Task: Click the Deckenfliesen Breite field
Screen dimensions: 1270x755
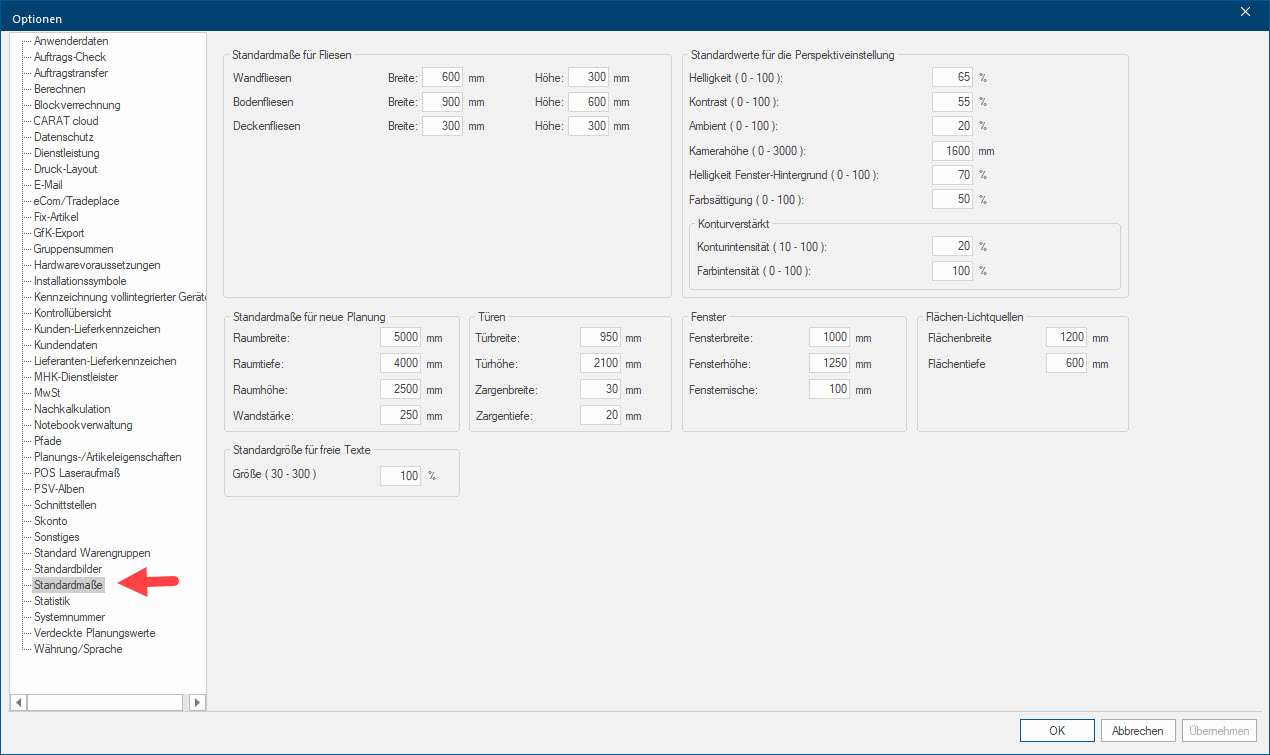Action: (442, 126)
